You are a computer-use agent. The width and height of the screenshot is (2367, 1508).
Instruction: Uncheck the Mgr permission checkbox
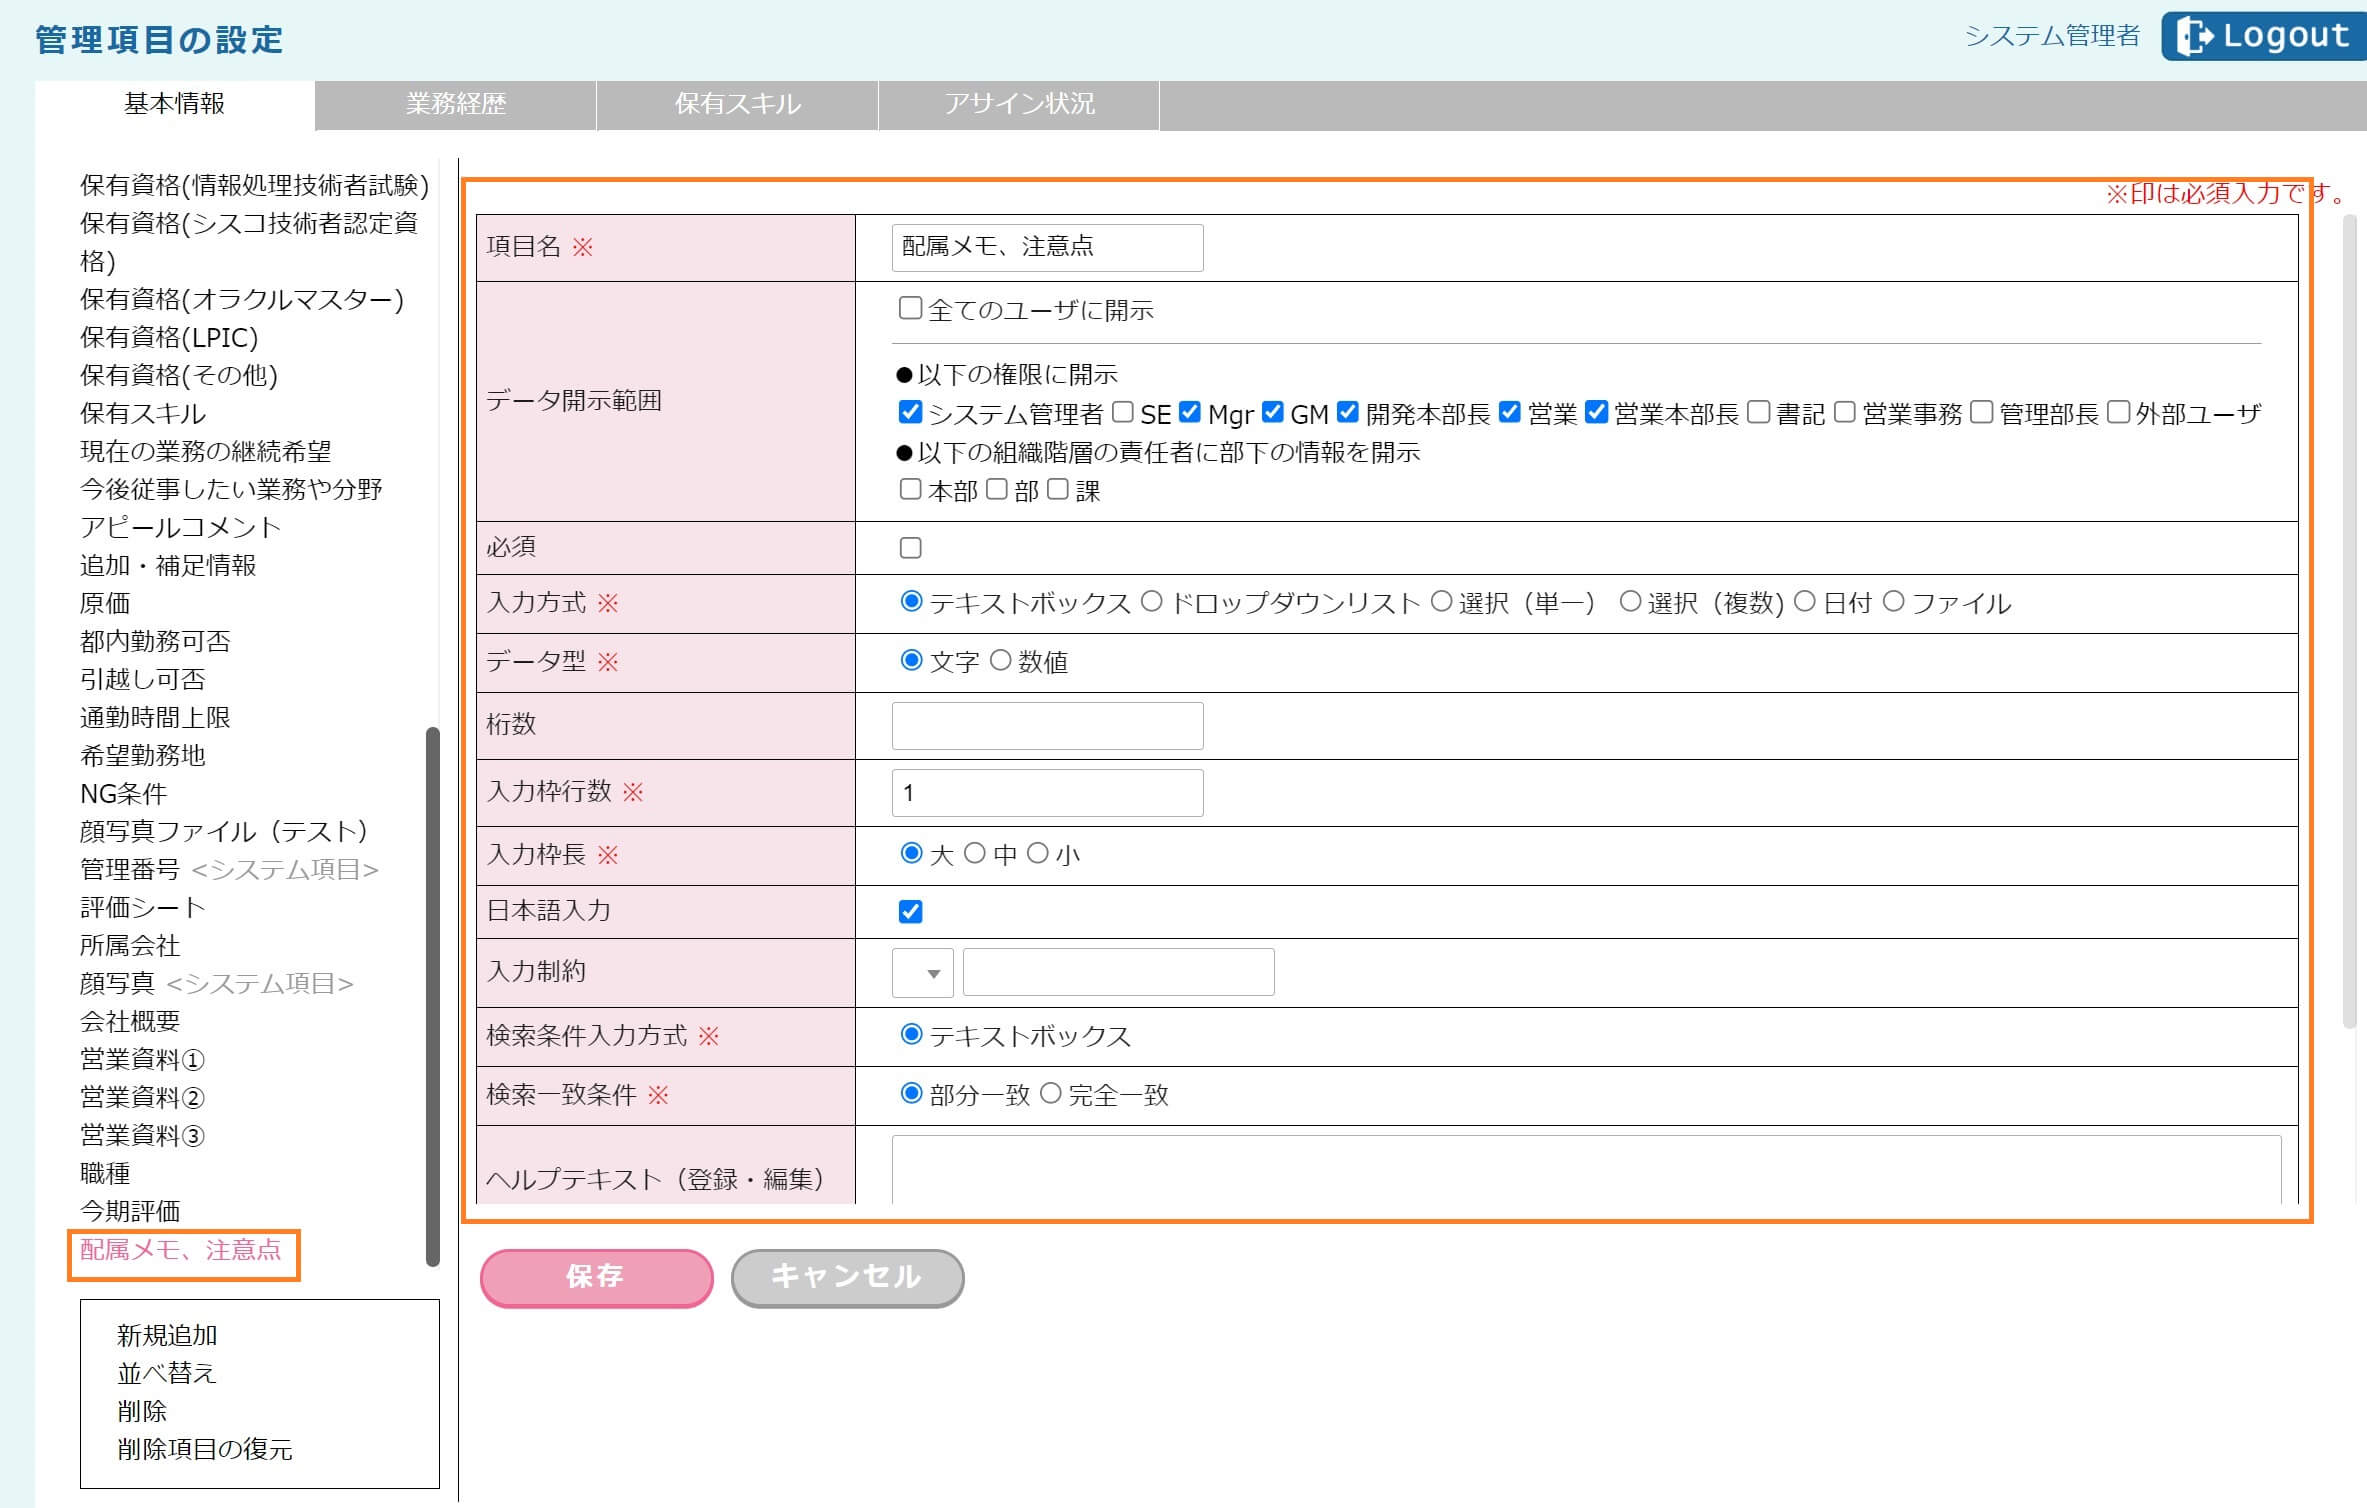click(1189, 412)
